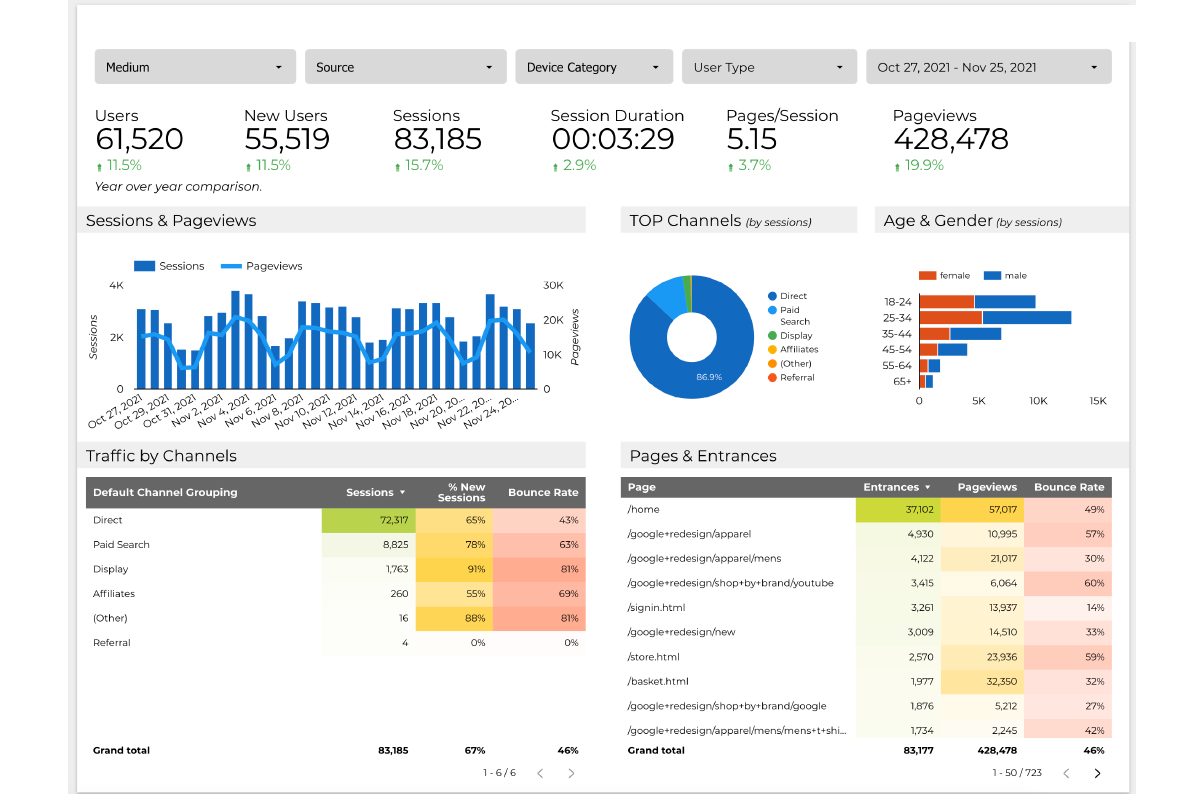Click the Entrances column sort arrow

[x=926, y=488]
